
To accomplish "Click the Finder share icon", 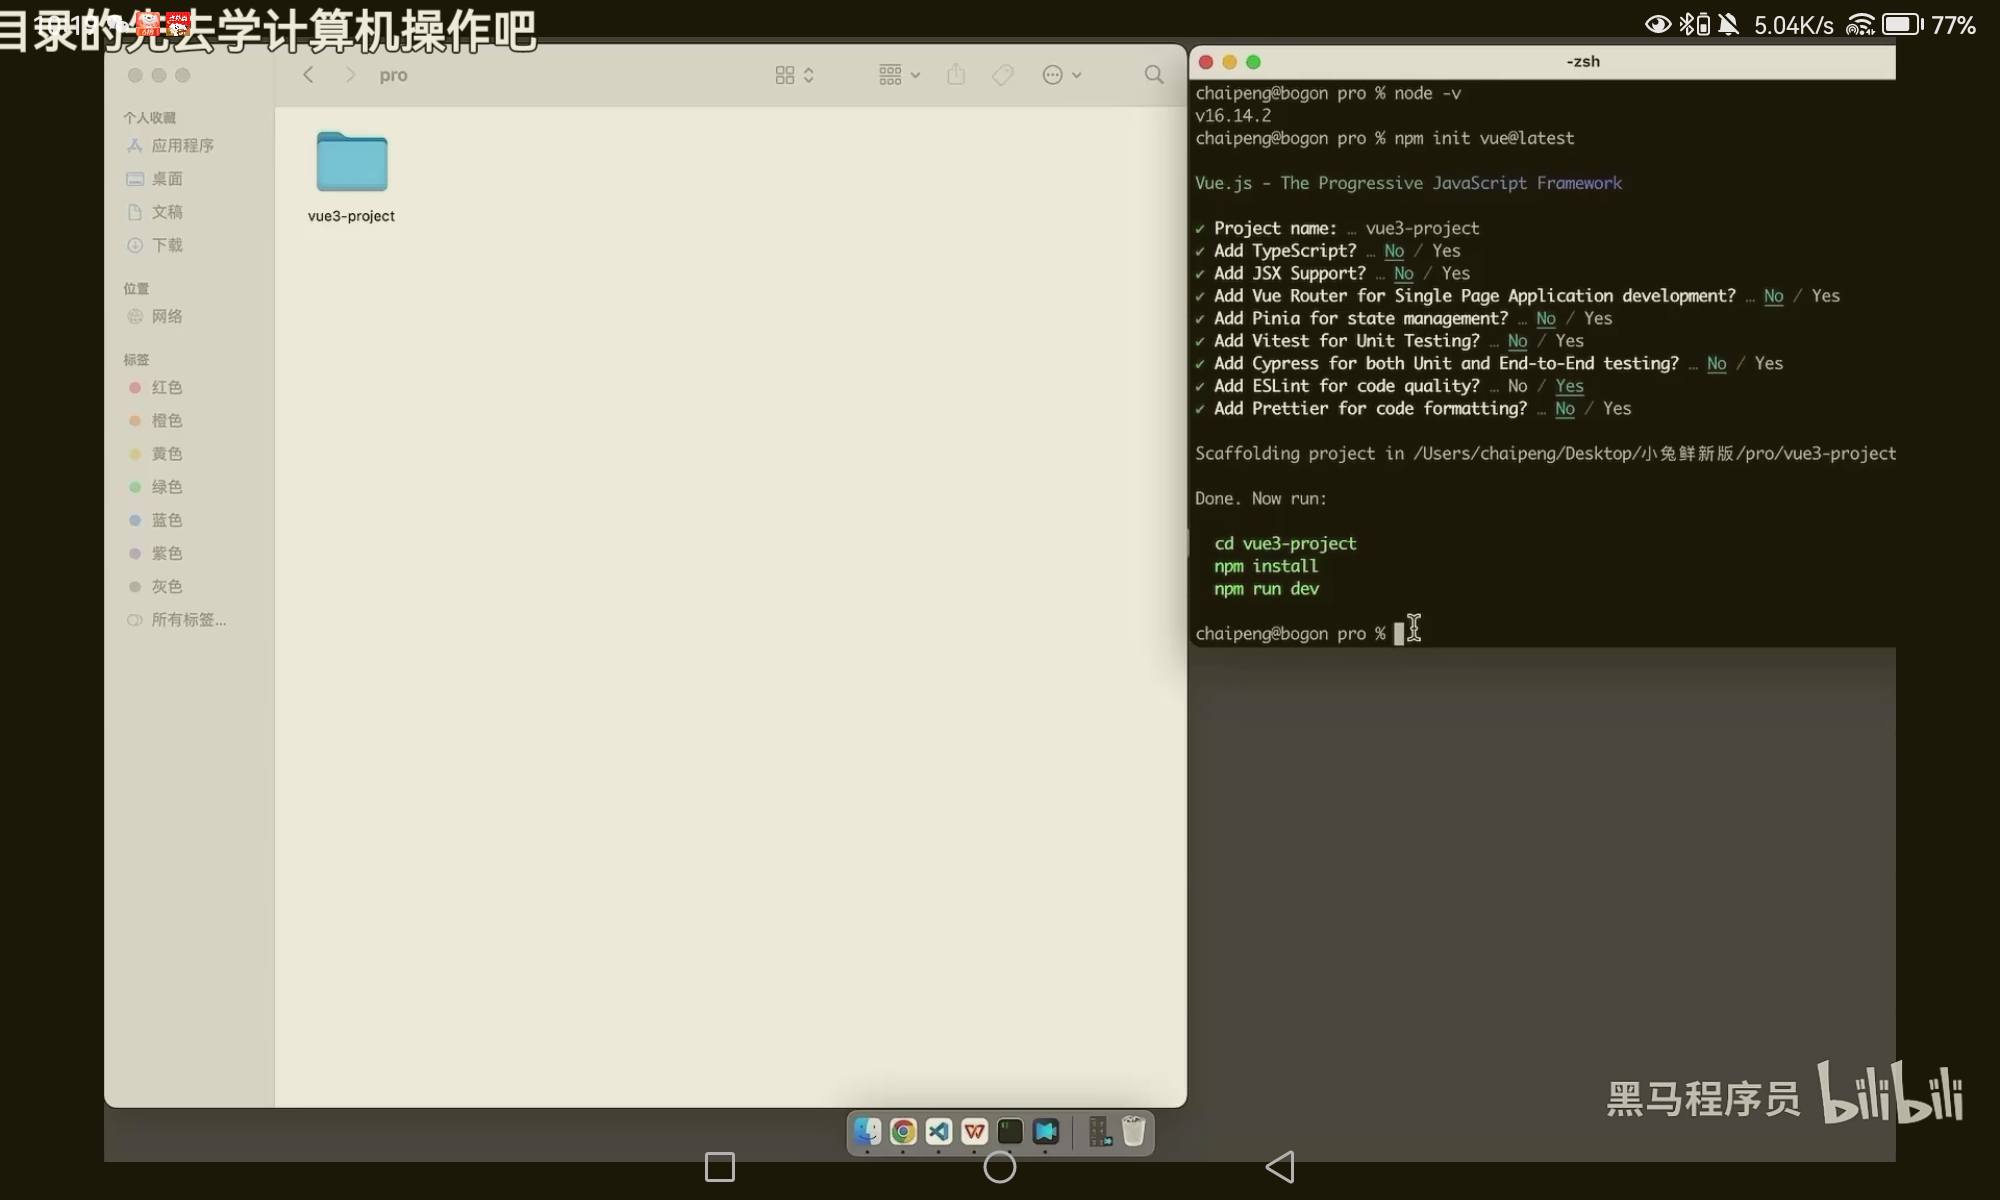I will click(956, 75).
